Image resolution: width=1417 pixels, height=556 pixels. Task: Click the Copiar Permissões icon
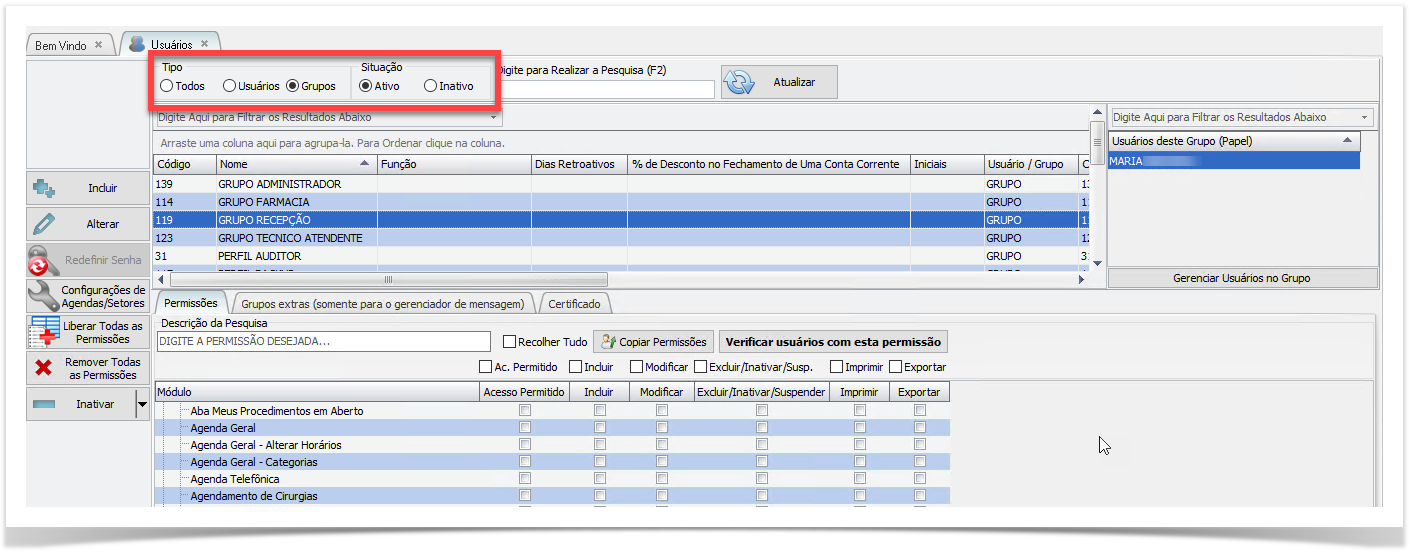[608, 342]
